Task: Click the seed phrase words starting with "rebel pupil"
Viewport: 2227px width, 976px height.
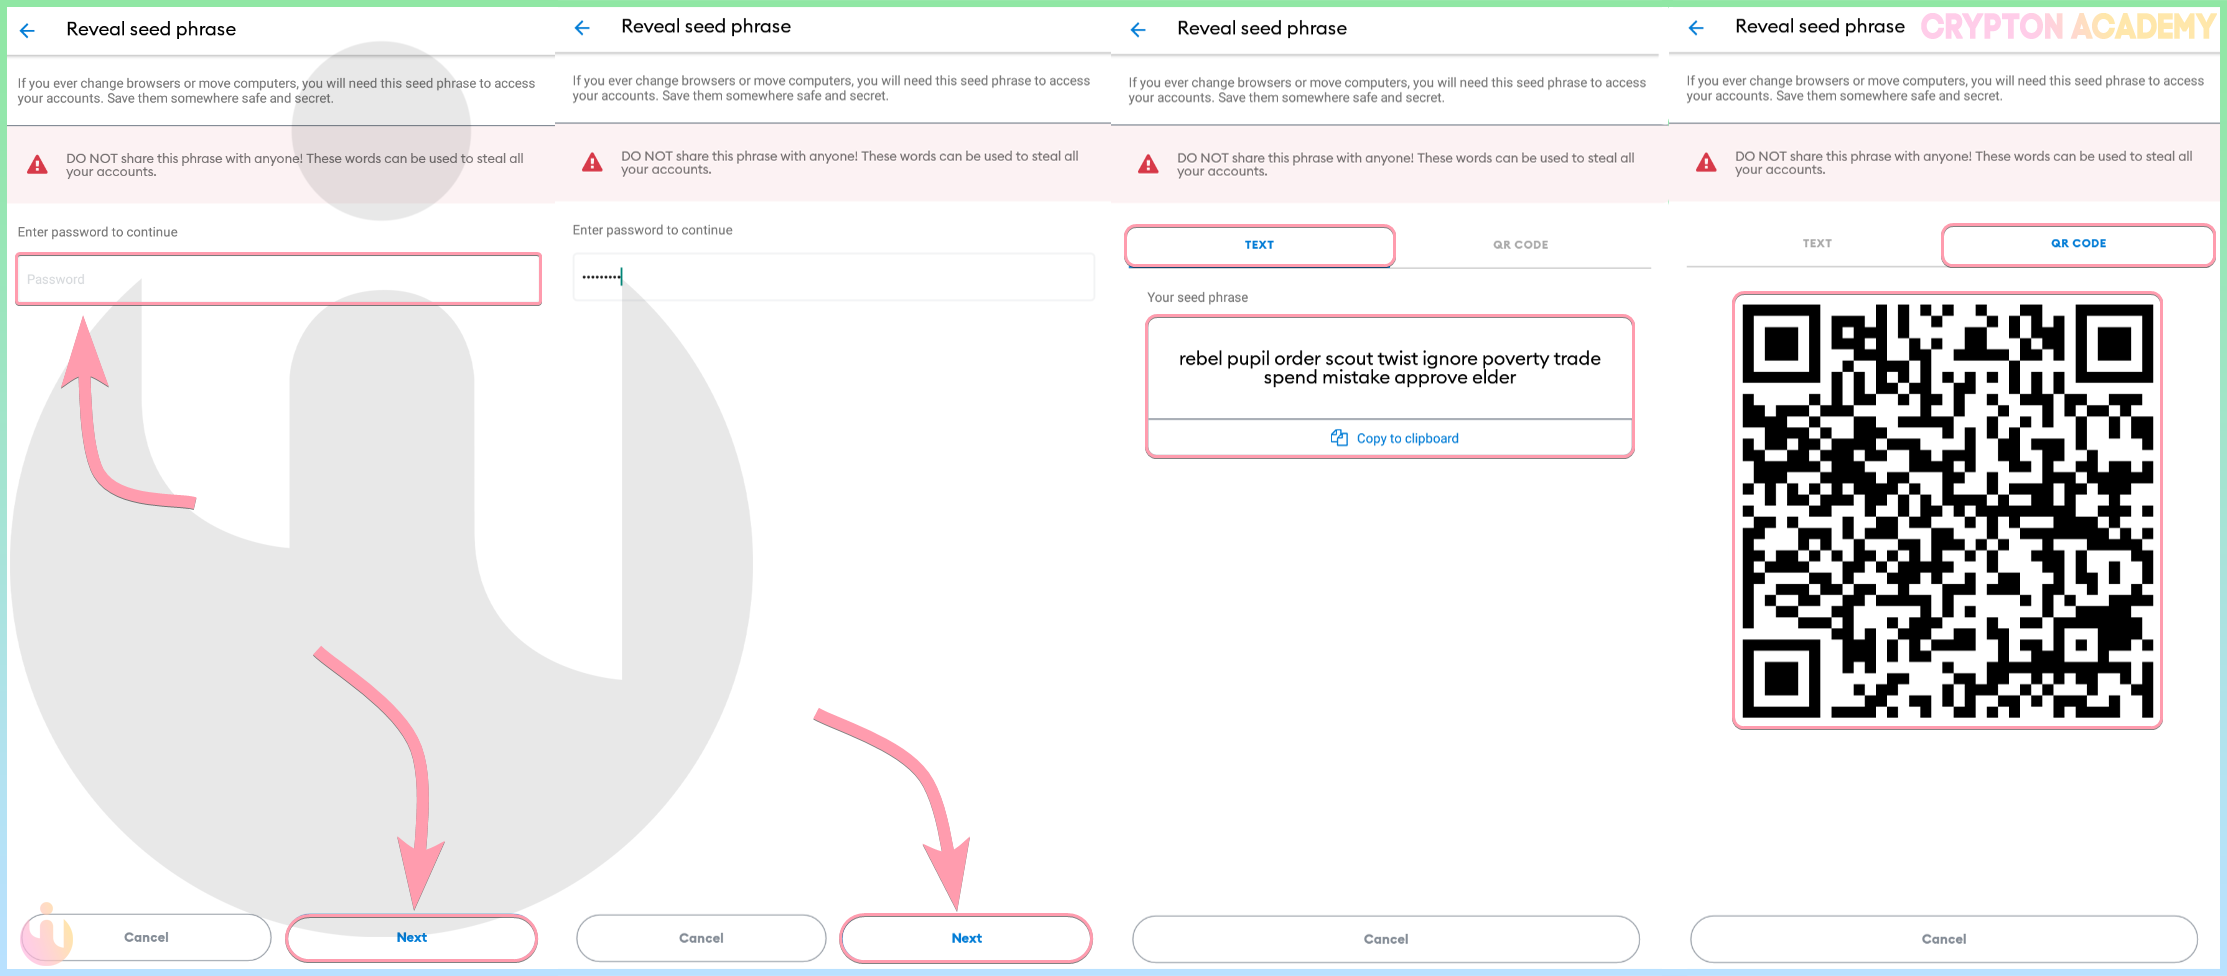Action: coord(1390,368)
